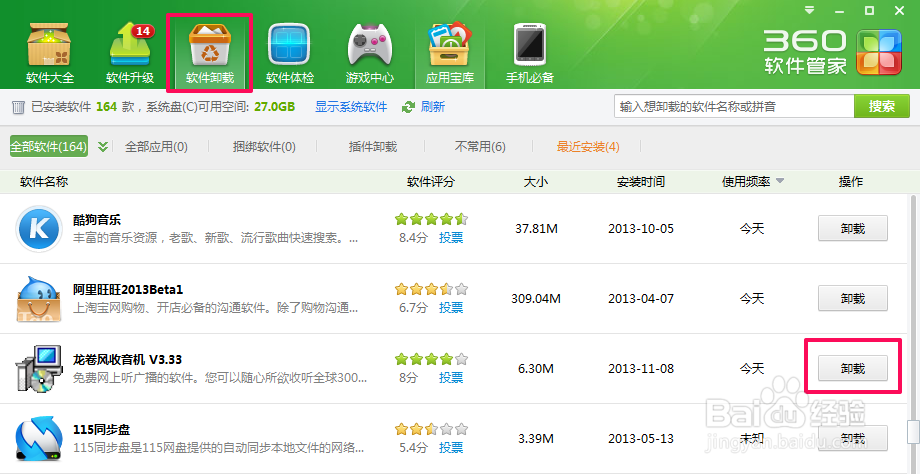This screenshot has width=920, height=474.
Task: Focus the uninstall search input field
Action: point(734,106)
